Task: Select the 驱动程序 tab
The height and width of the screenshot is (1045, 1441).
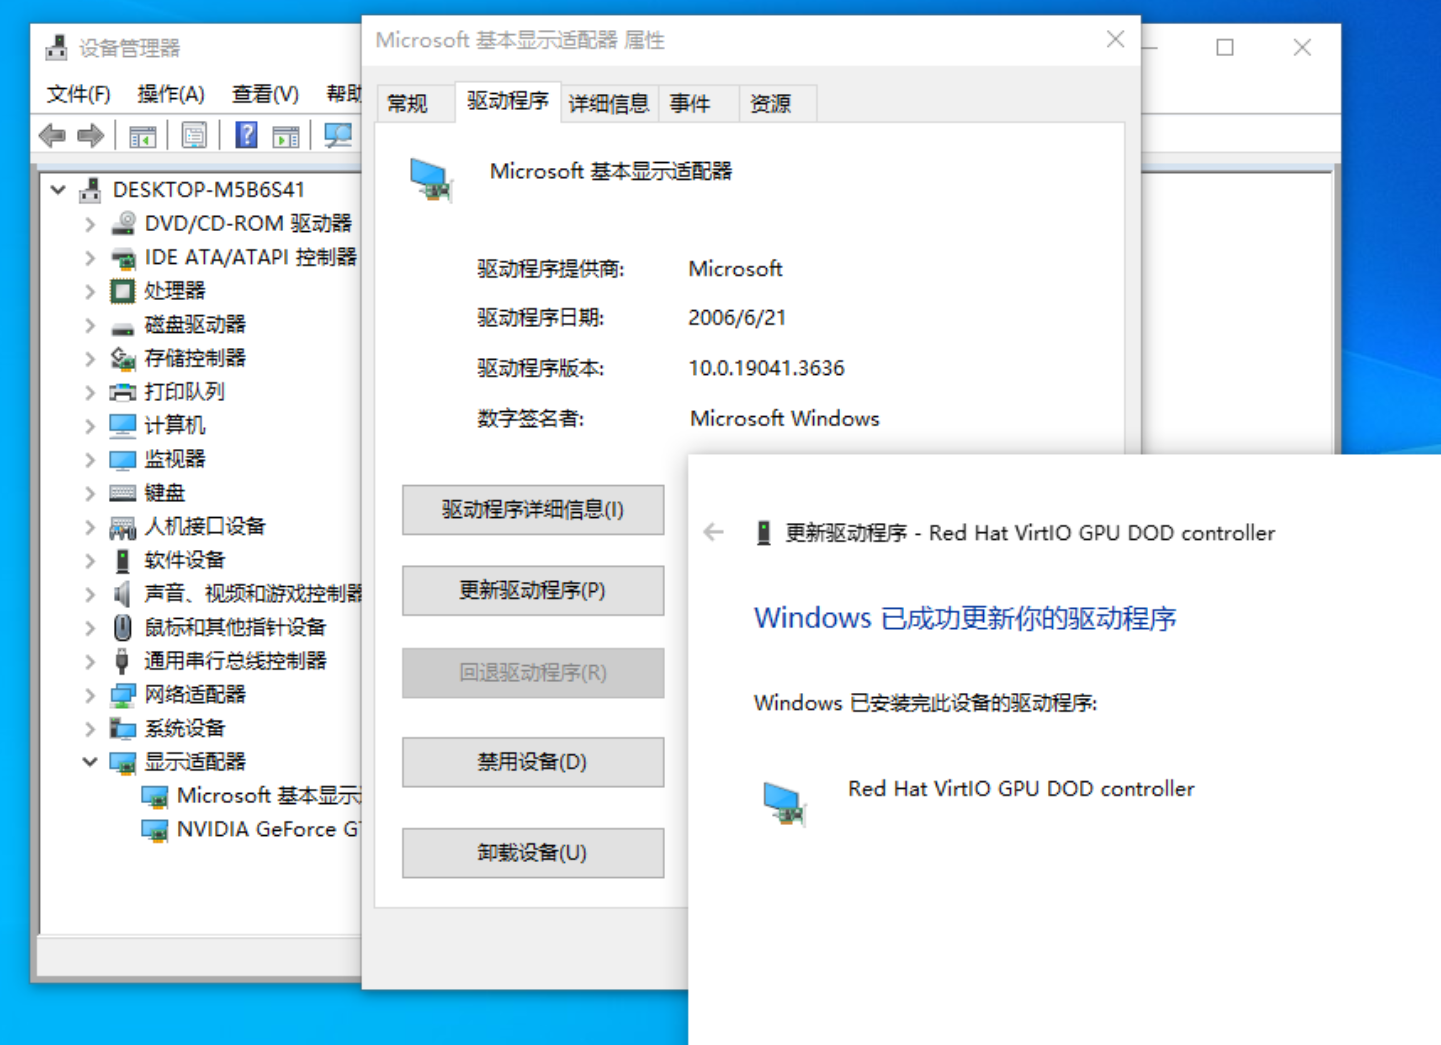Action: [508, 101]
